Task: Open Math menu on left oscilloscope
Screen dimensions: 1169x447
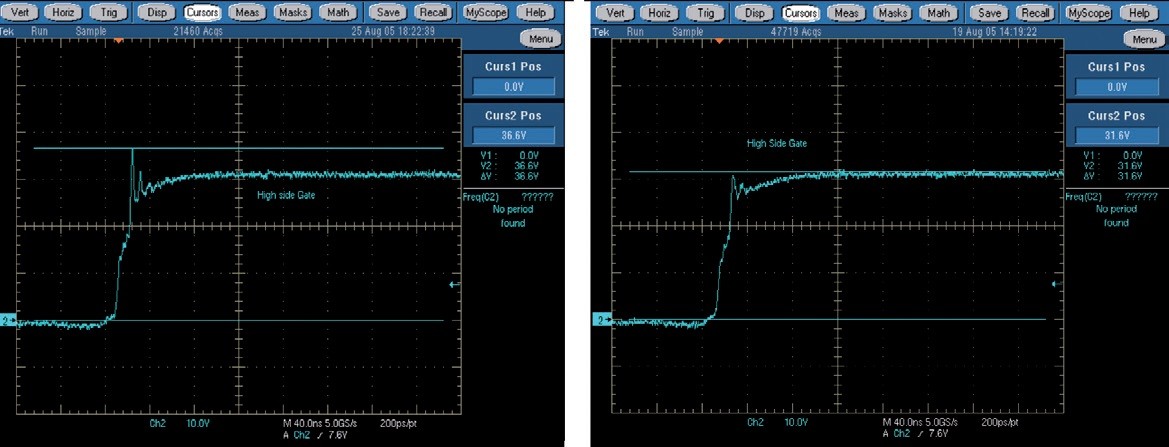Action: pos(340,13)
